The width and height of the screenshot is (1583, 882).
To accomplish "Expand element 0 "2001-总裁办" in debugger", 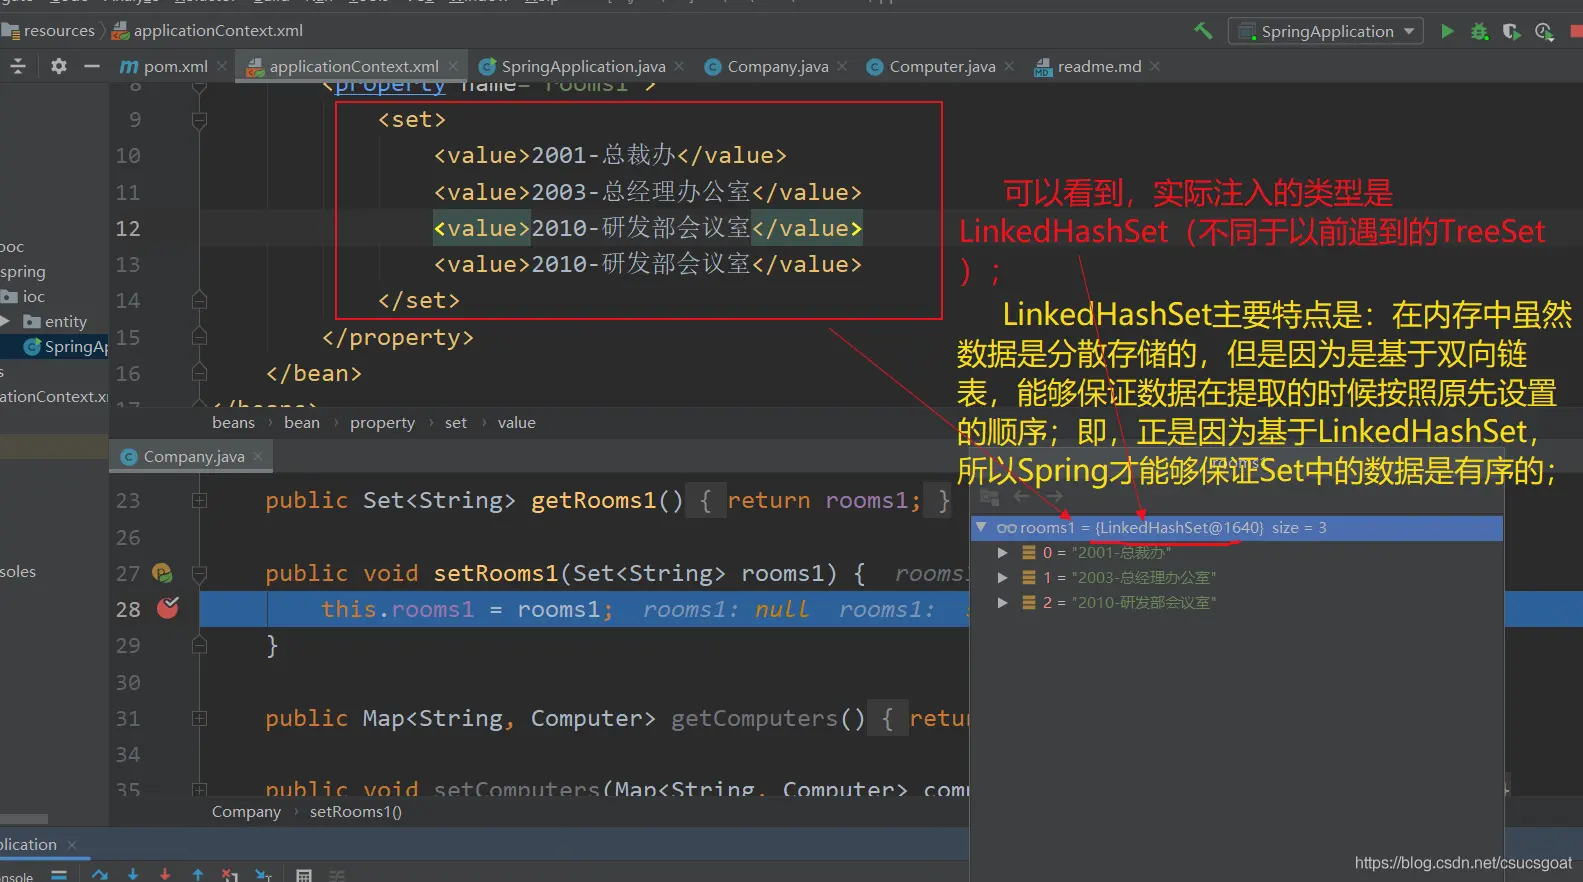I will tap(1003, 552).
